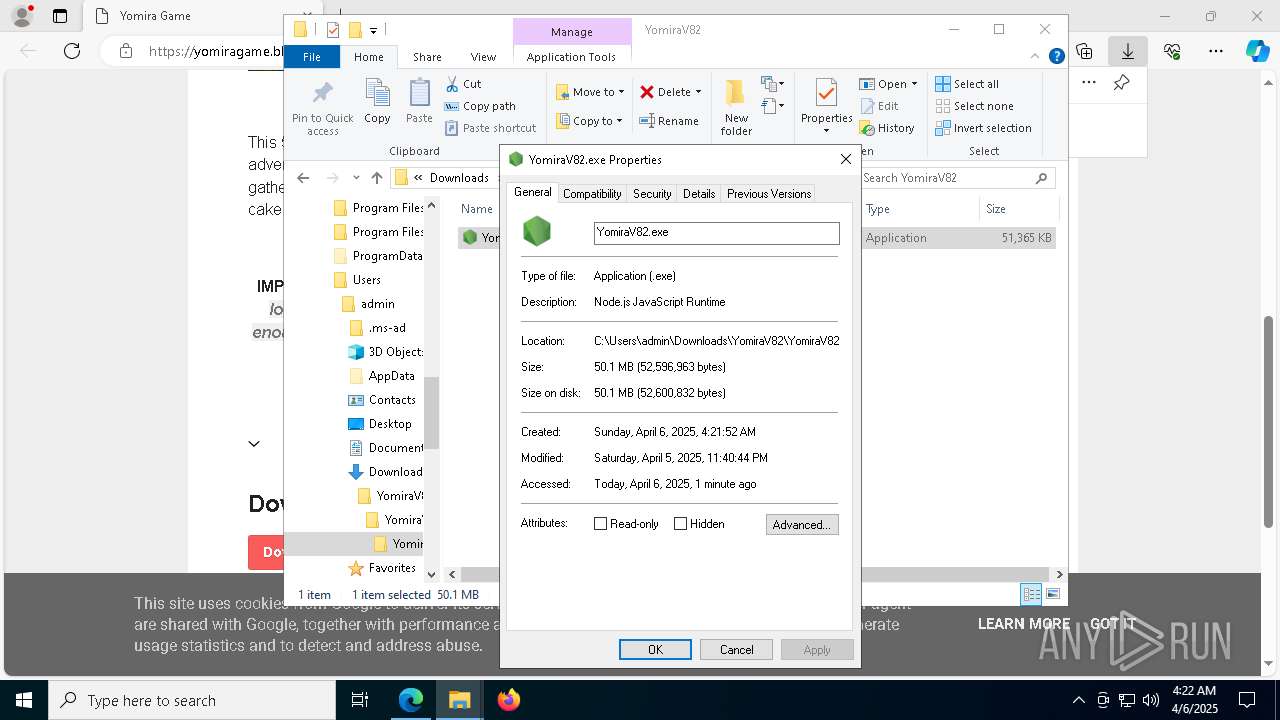
Task: Click Copy path in Clipboard group
Action: (x=480, y=106)
